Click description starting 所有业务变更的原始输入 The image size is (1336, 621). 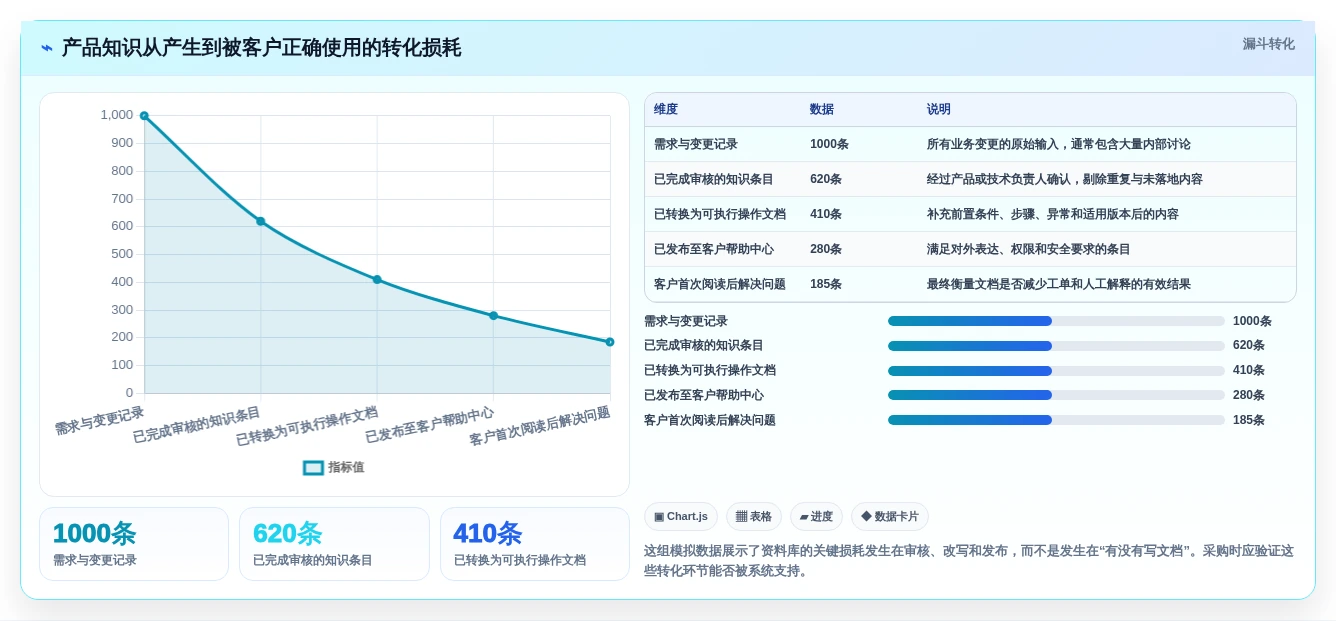click(x=1059, y=144)
